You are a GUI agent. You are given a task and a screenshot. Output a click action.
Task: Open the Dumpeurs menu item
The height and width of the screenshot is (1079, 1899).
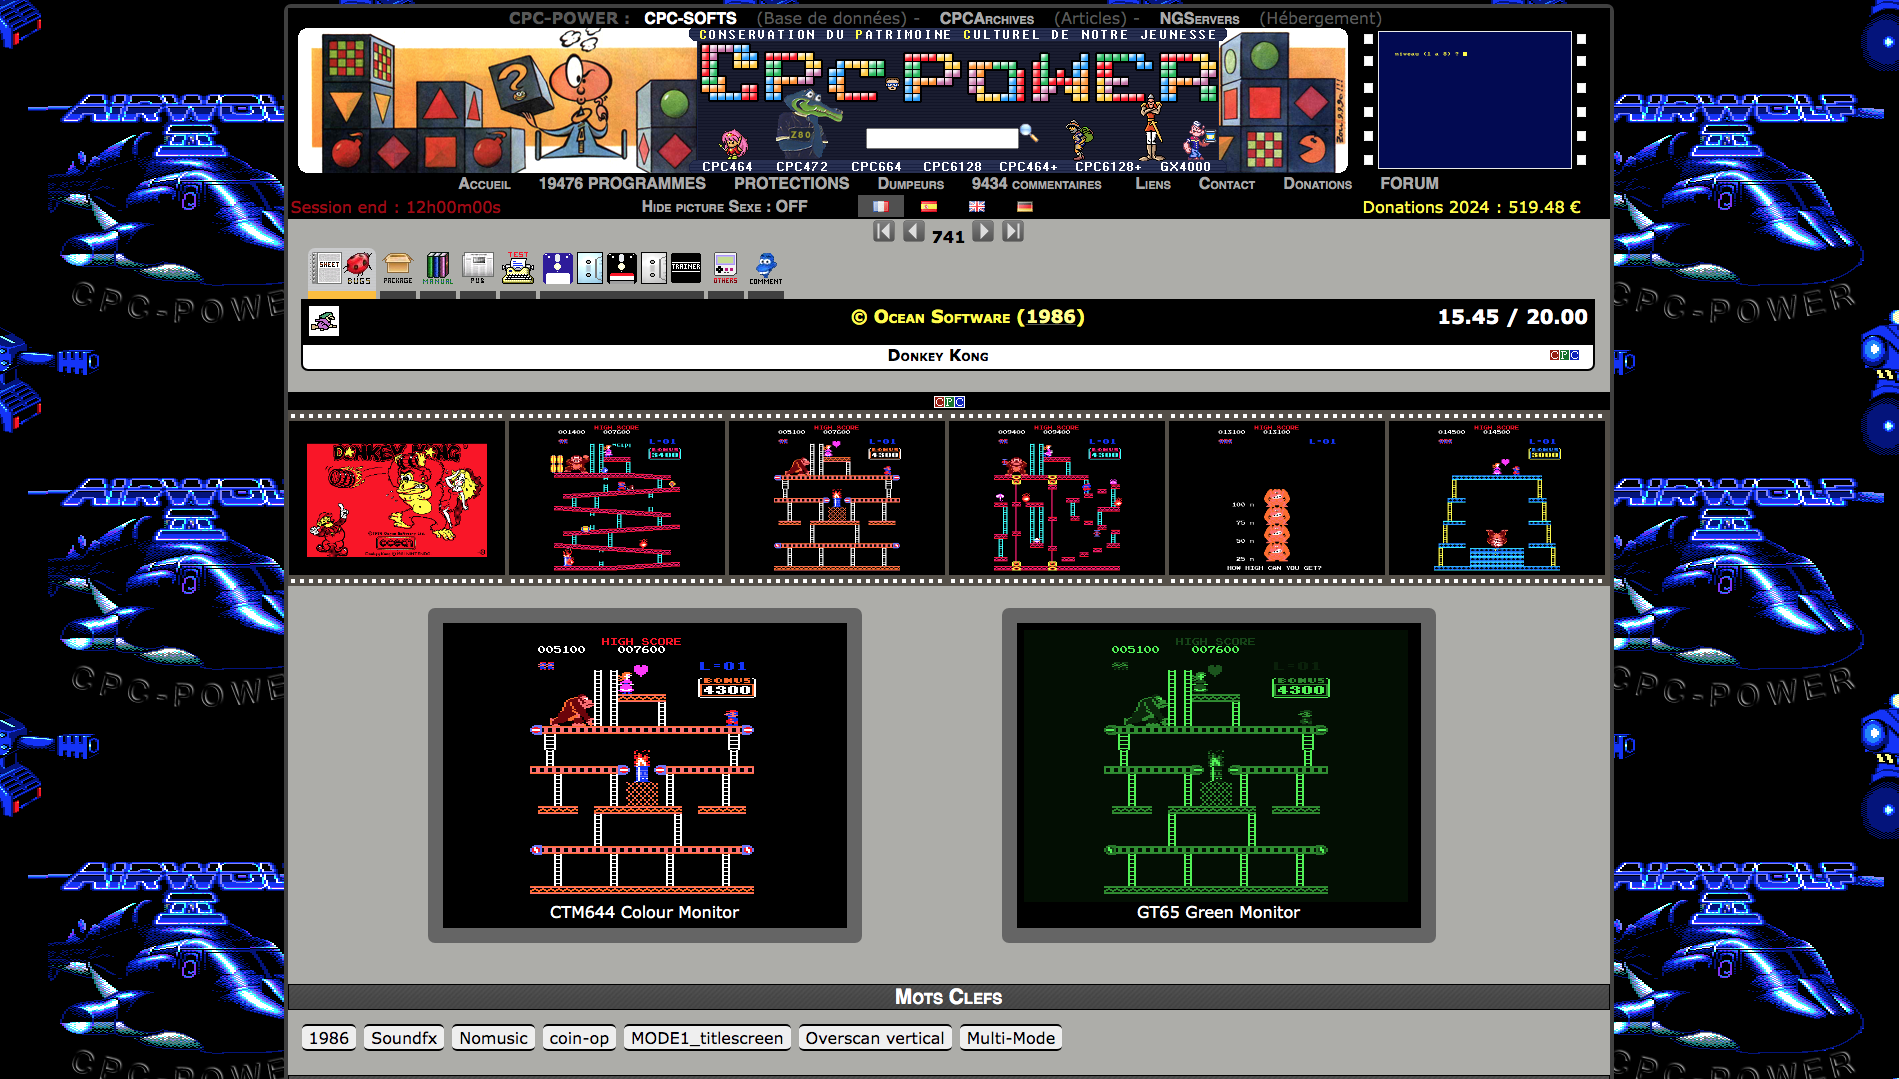click(911, 184)
